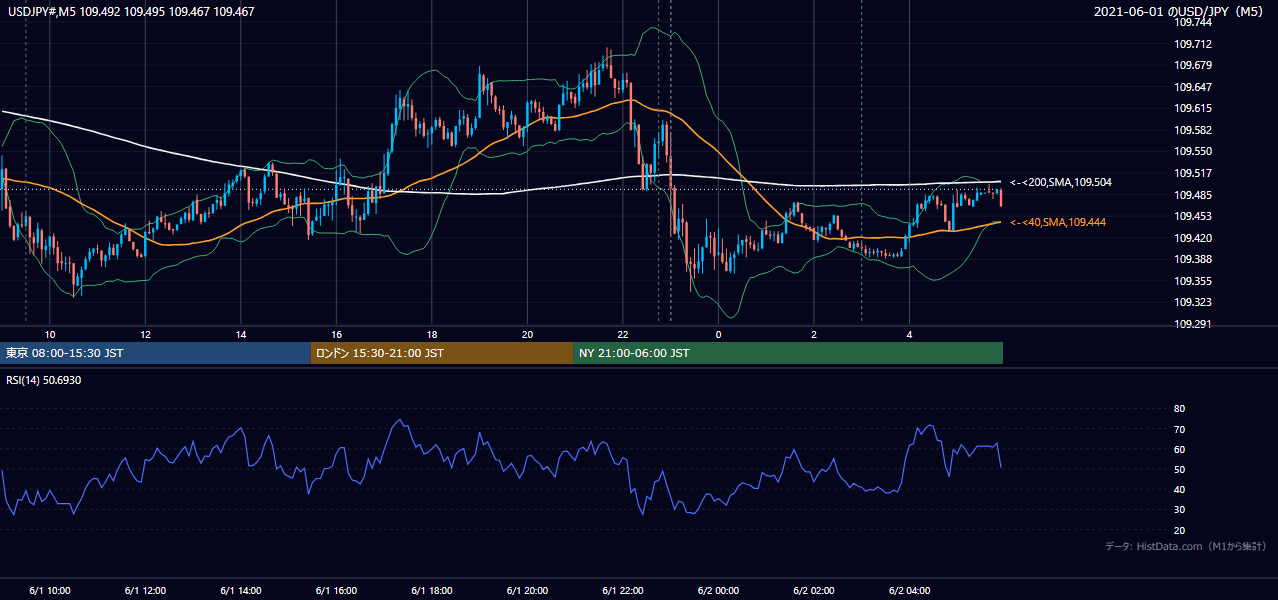Click the bottom date label 6/2 00:00
Image resolution: width=1278 pixels, height=600 pixels.
[718, 591]
